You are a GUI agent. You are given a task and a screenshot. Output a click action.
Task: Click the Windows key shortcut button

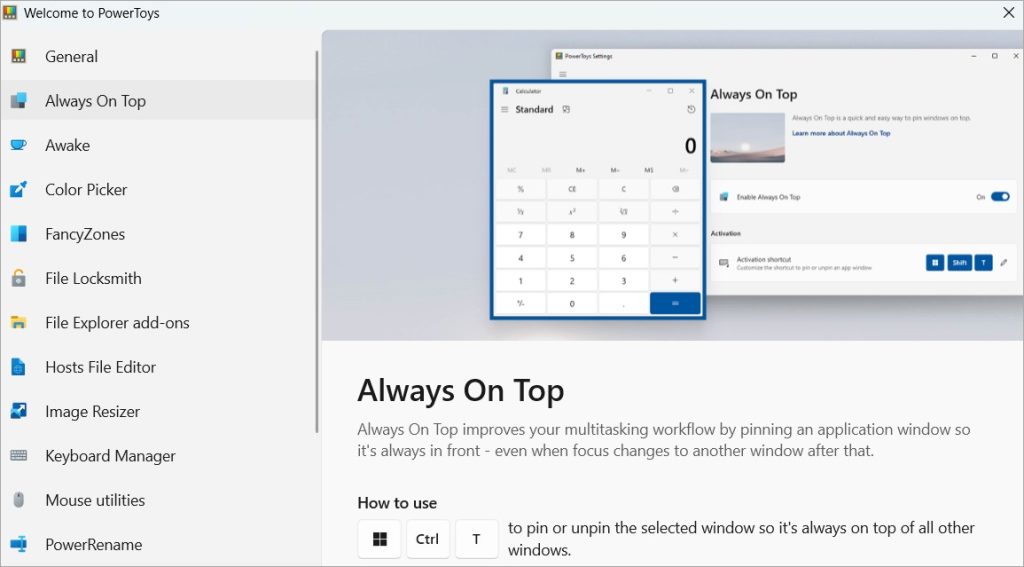pos(379,539)
